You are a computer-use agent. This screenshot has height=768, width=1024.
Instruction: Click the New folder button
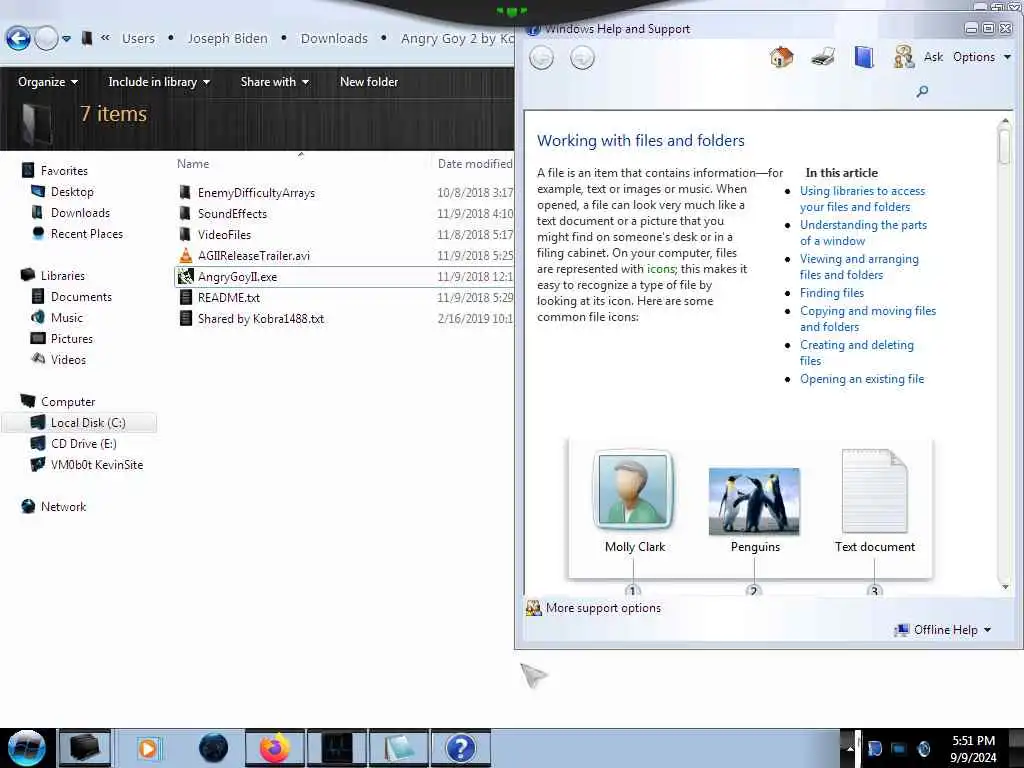point(369,82)
